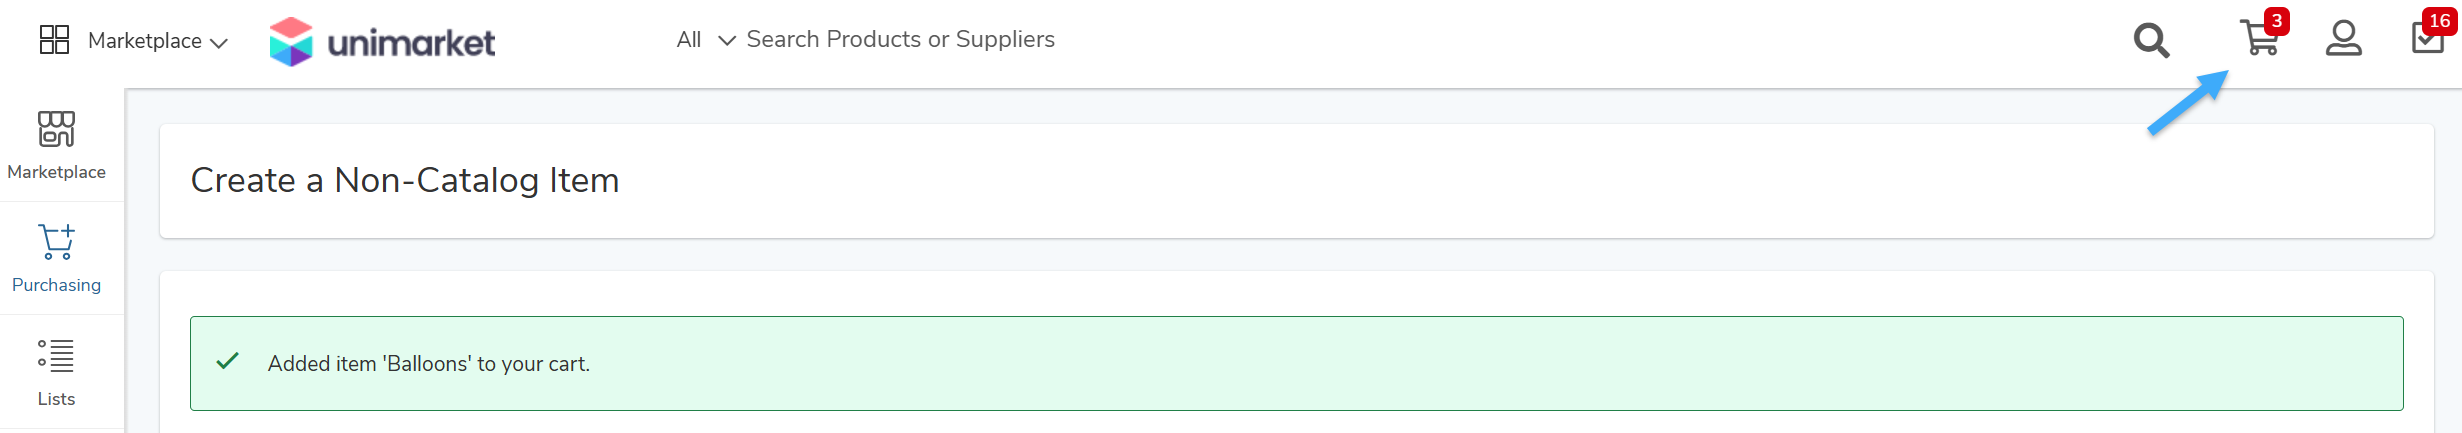
Task: Open the Purchasing cart sidebar icon
Action: [x=56, y=242]
